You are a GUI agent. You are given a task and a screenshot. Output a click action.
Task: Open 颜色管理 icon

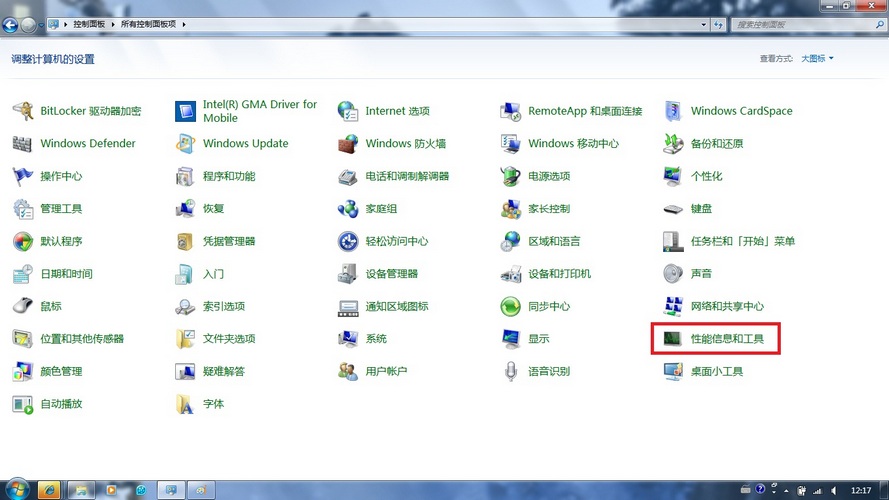(x=23, y=371)
